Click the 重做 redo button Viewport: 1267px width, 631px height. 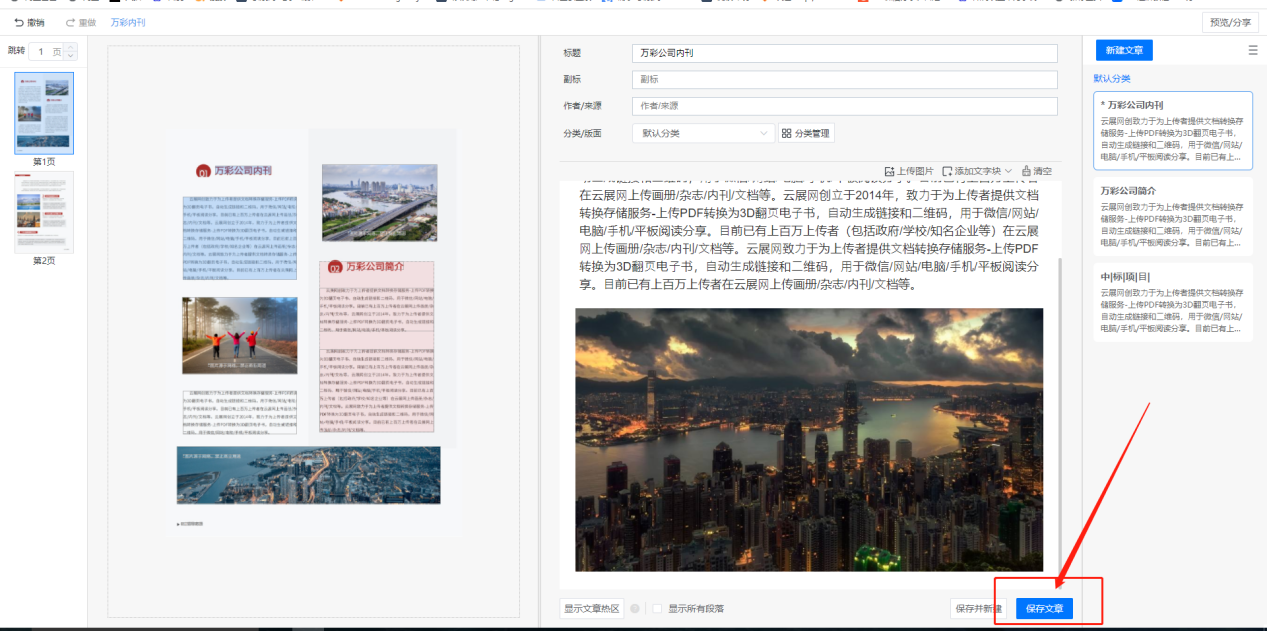[81, 22]
